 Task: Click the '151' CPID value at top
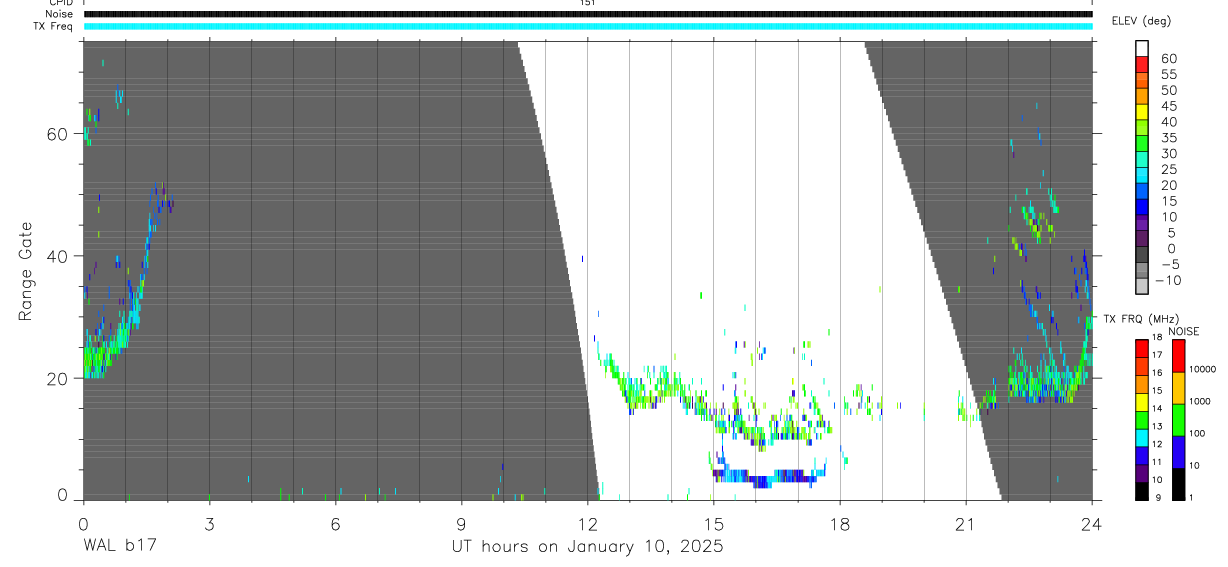(x=587, y=3)
